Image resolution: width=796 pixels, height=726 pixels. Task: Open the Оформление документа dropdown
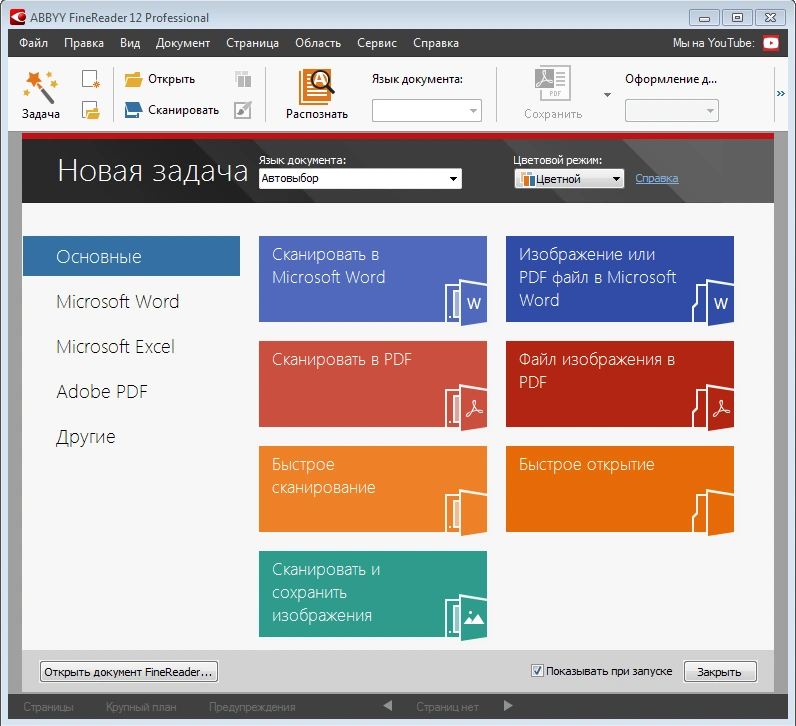coord(672,111)
